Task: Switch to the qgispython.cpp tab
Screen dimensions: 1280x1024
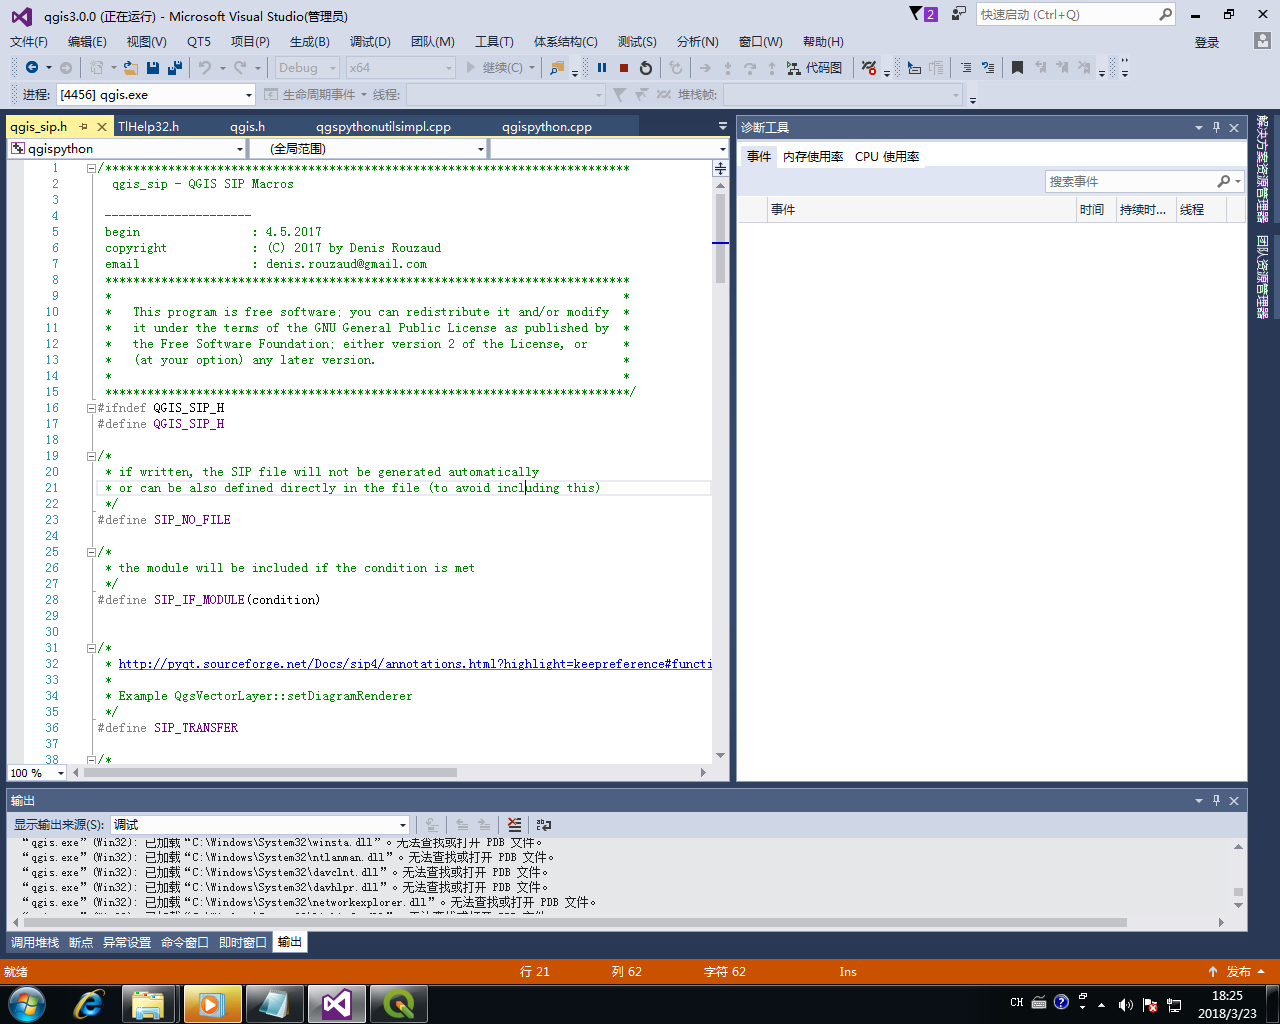Action: point(546,126)
